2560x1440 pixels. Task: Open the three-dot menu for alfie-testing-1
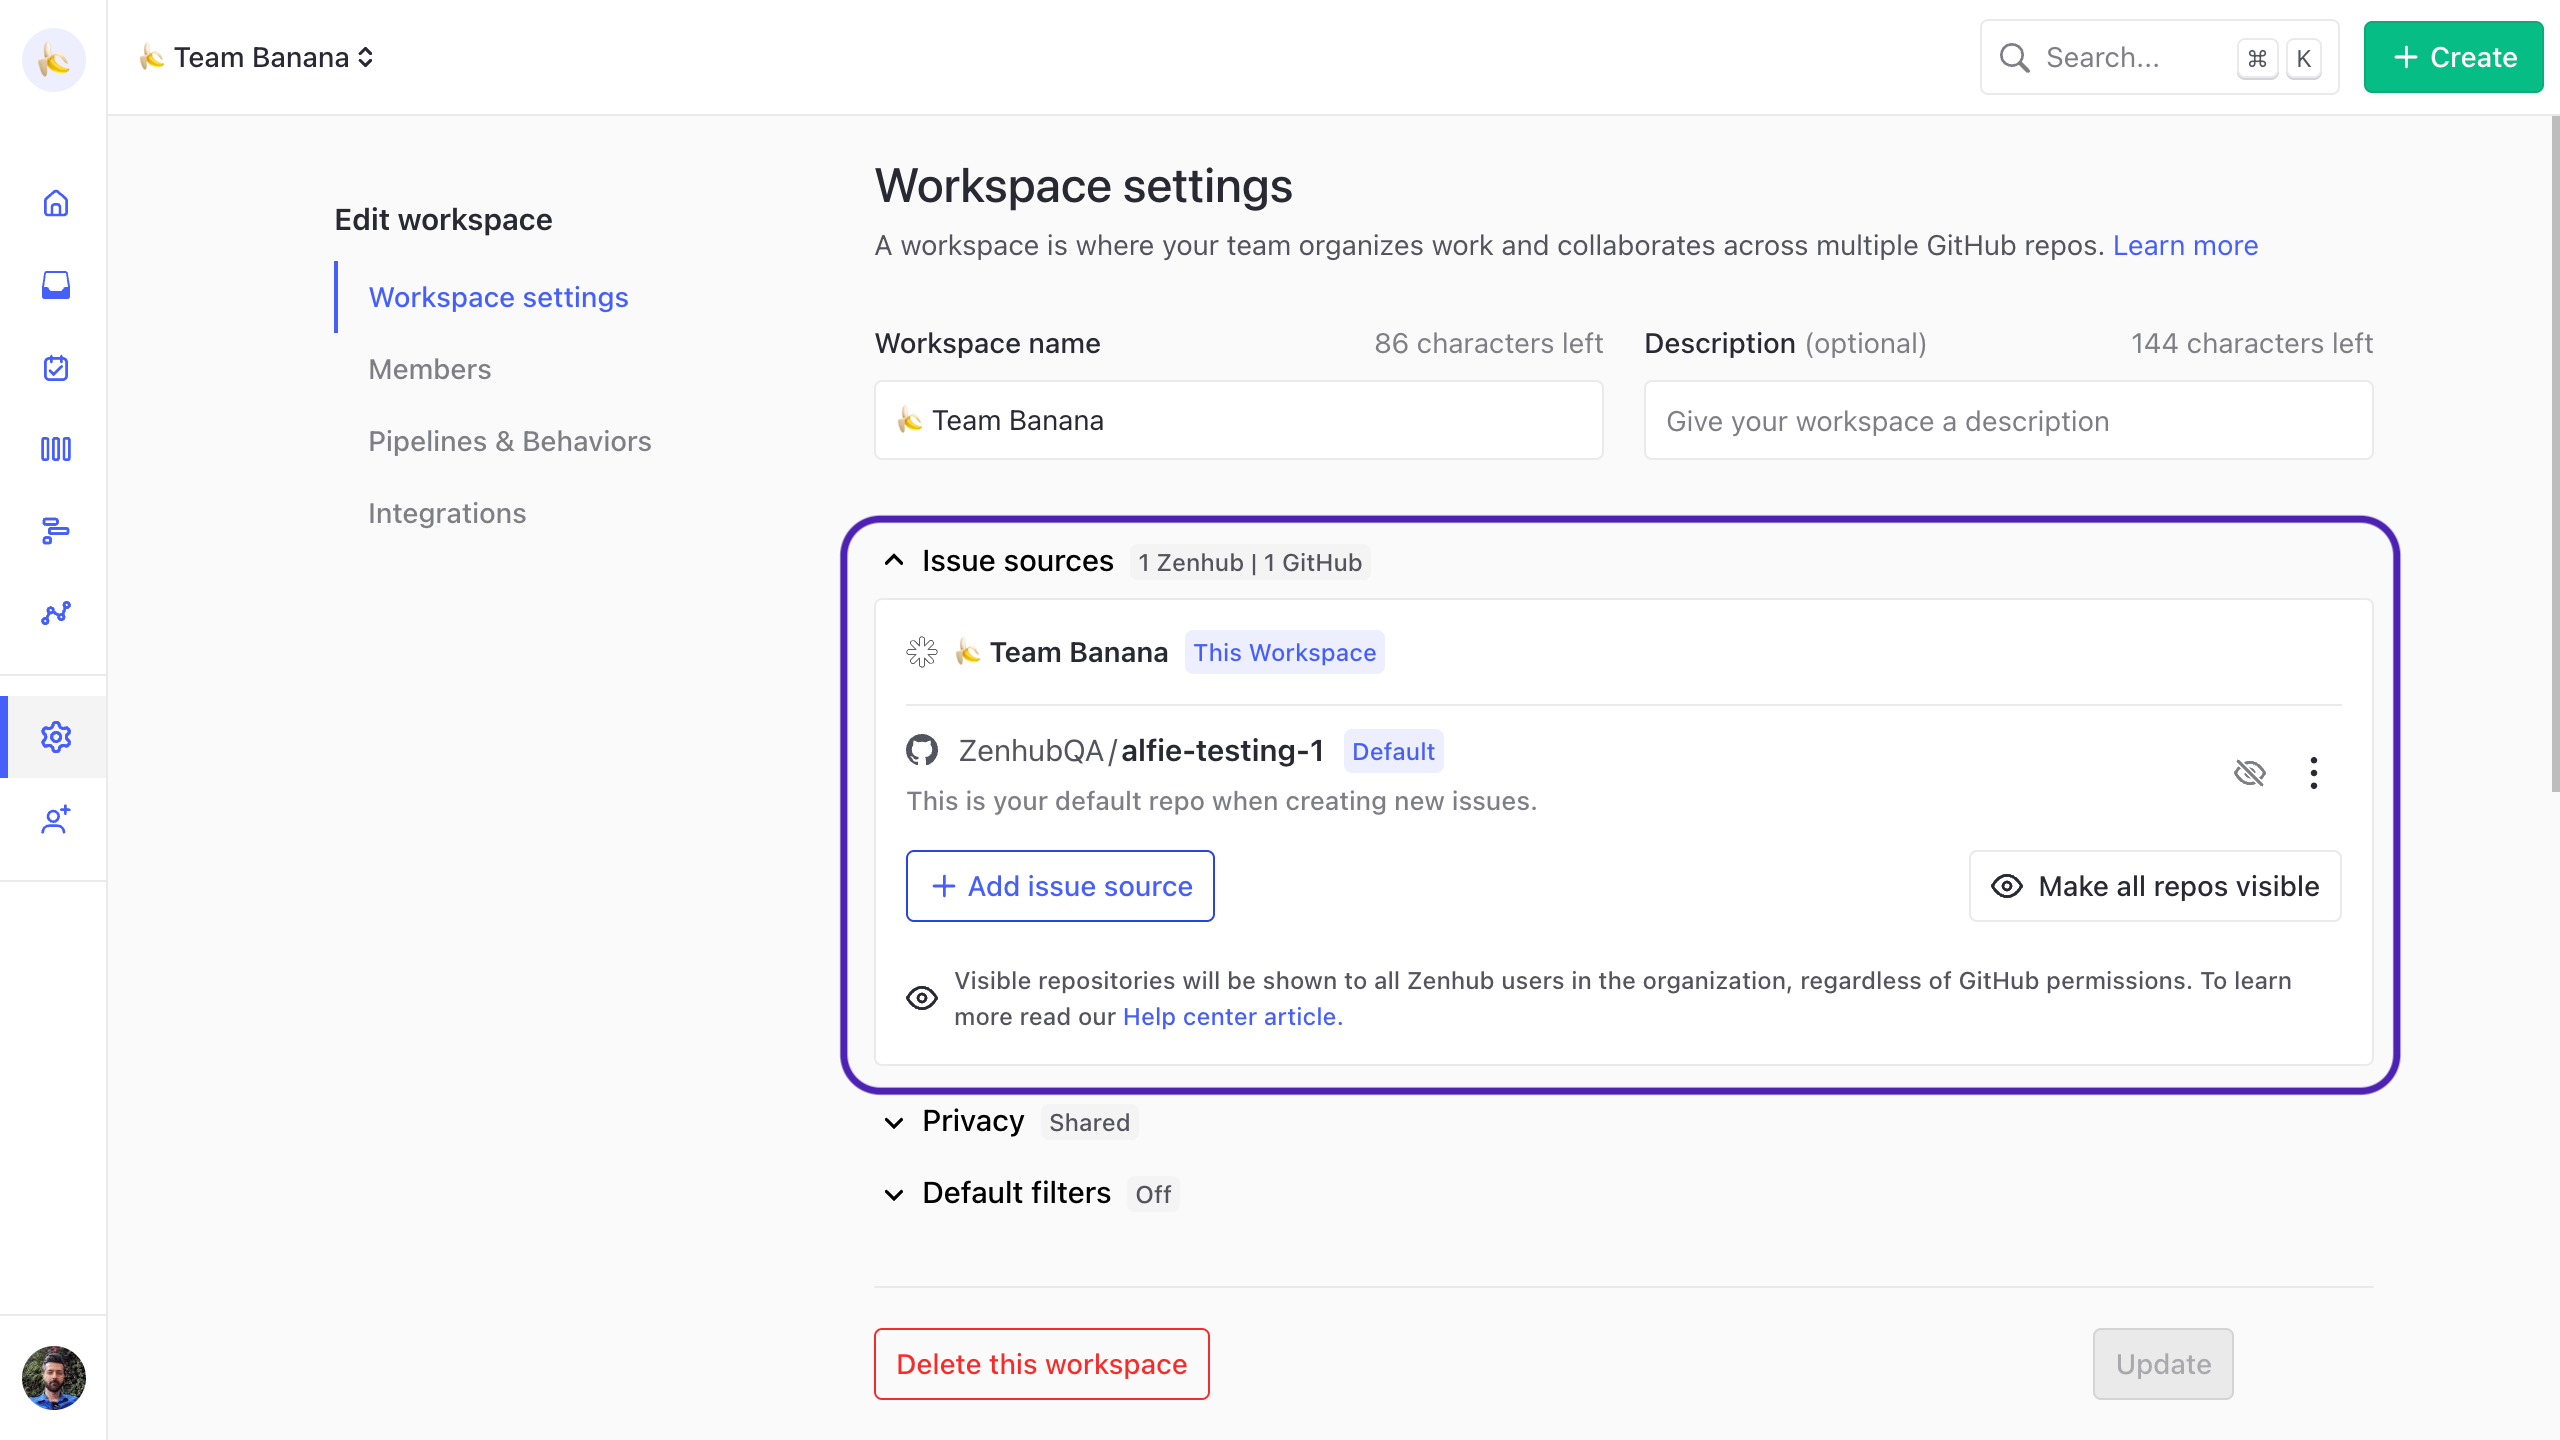pos(2313,773)
